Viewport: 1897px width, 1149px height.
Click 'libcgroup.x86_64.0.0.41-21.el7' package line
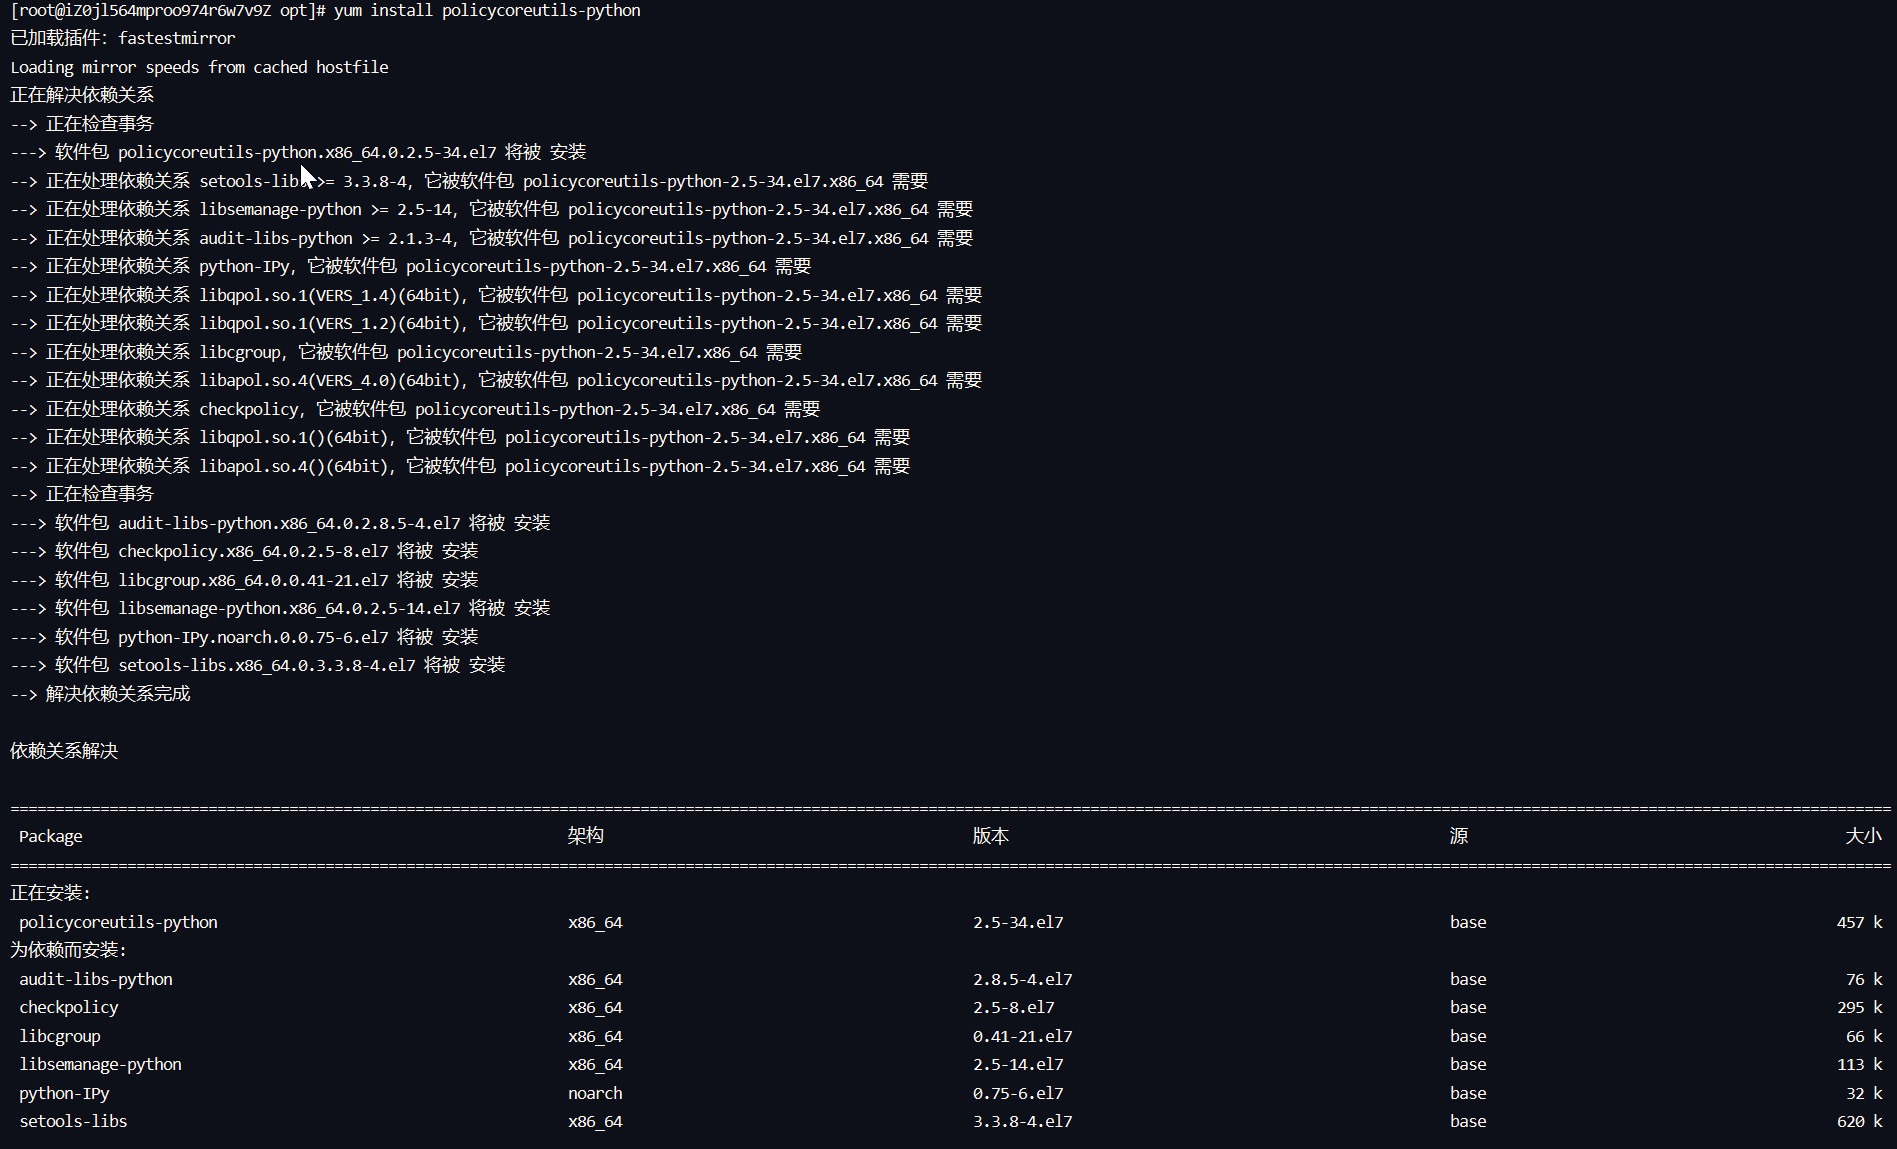(x=253, y=580)
